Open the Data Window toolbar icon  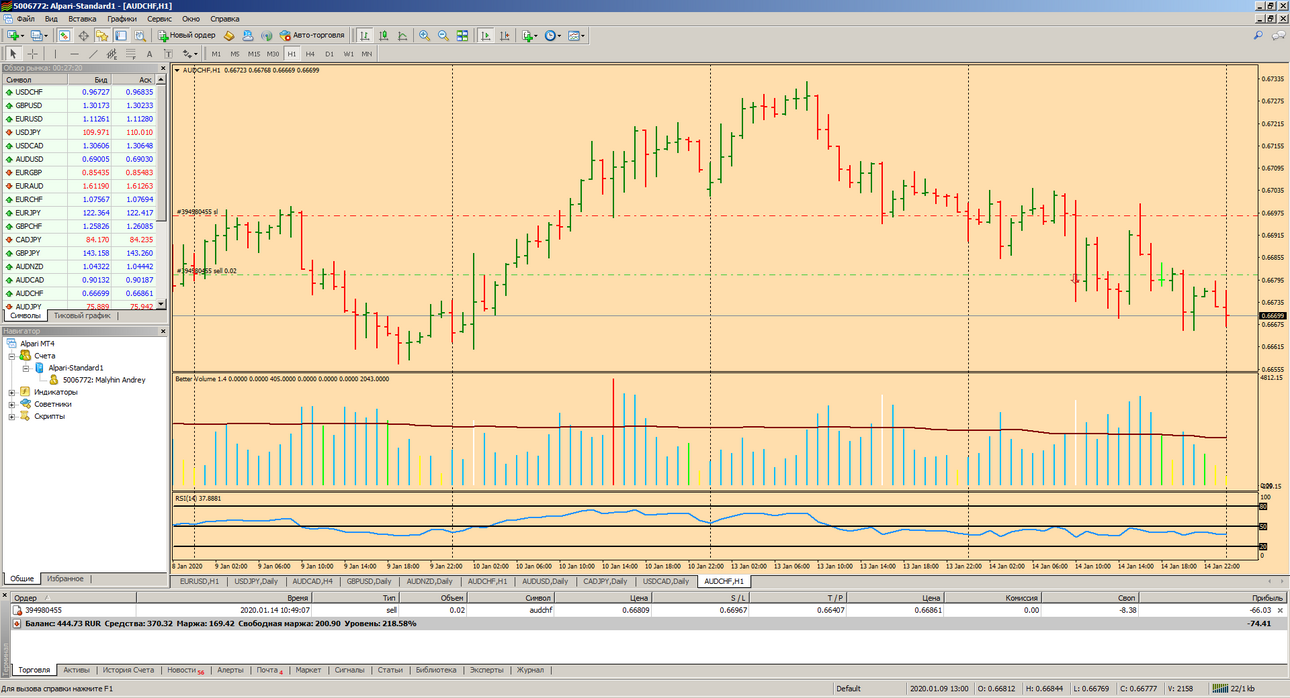[84, 35]
